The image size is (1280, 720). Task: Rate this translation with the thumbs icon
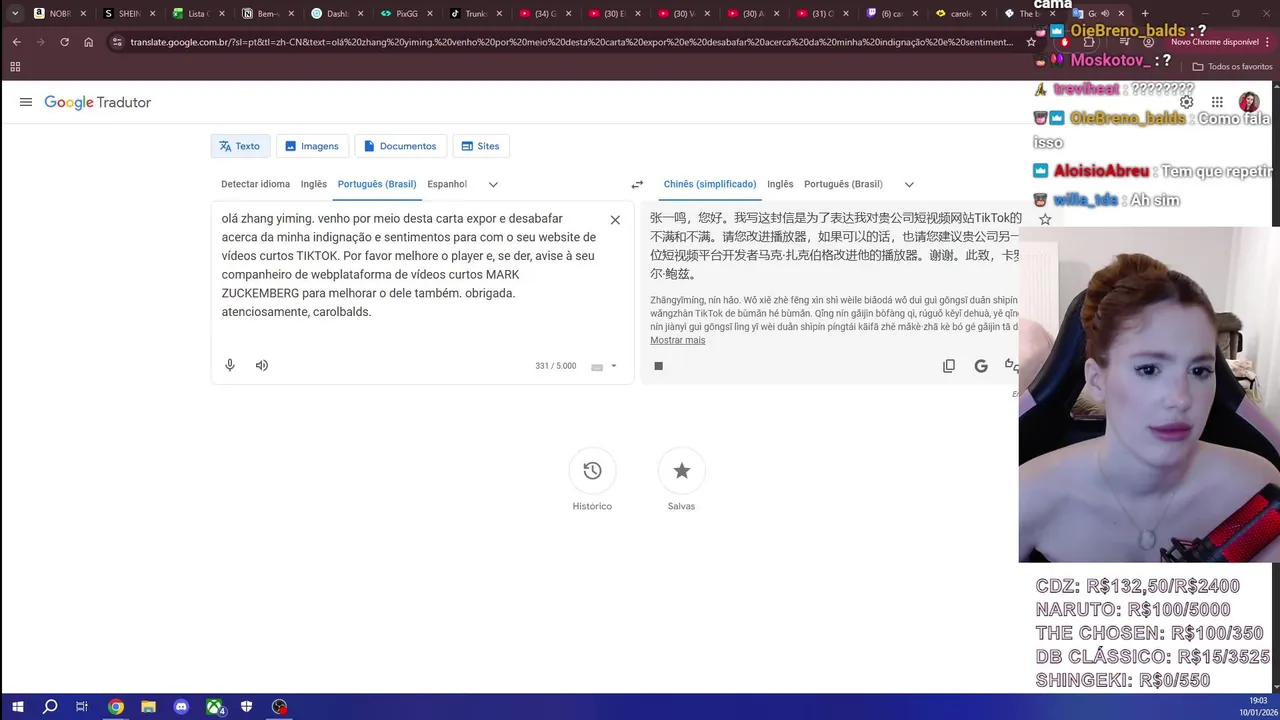[x=1011, y=366]
